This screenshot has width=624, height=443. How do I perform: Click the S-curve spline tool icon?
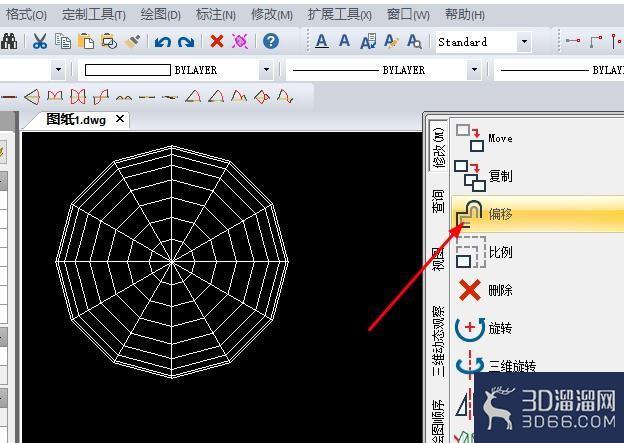(101, 97)
